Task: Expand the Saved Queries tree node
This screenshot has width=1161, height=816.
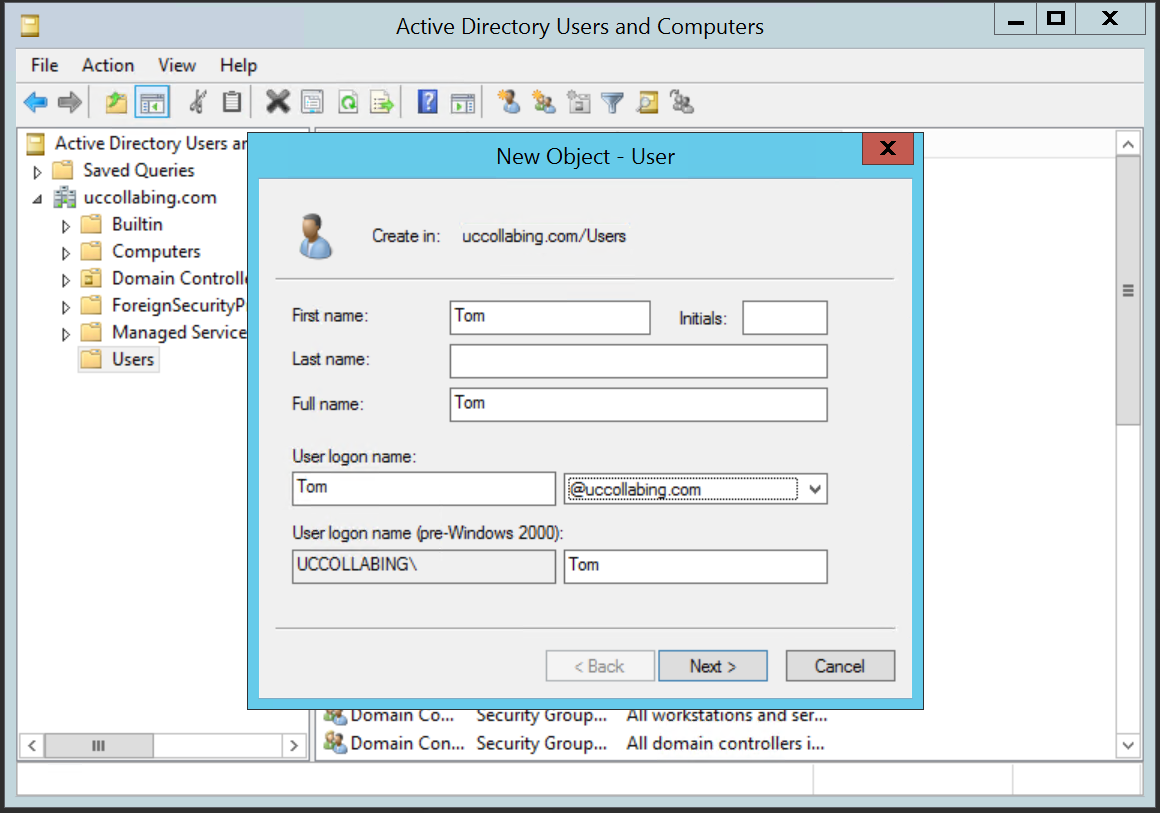Action: coord(37,172)
